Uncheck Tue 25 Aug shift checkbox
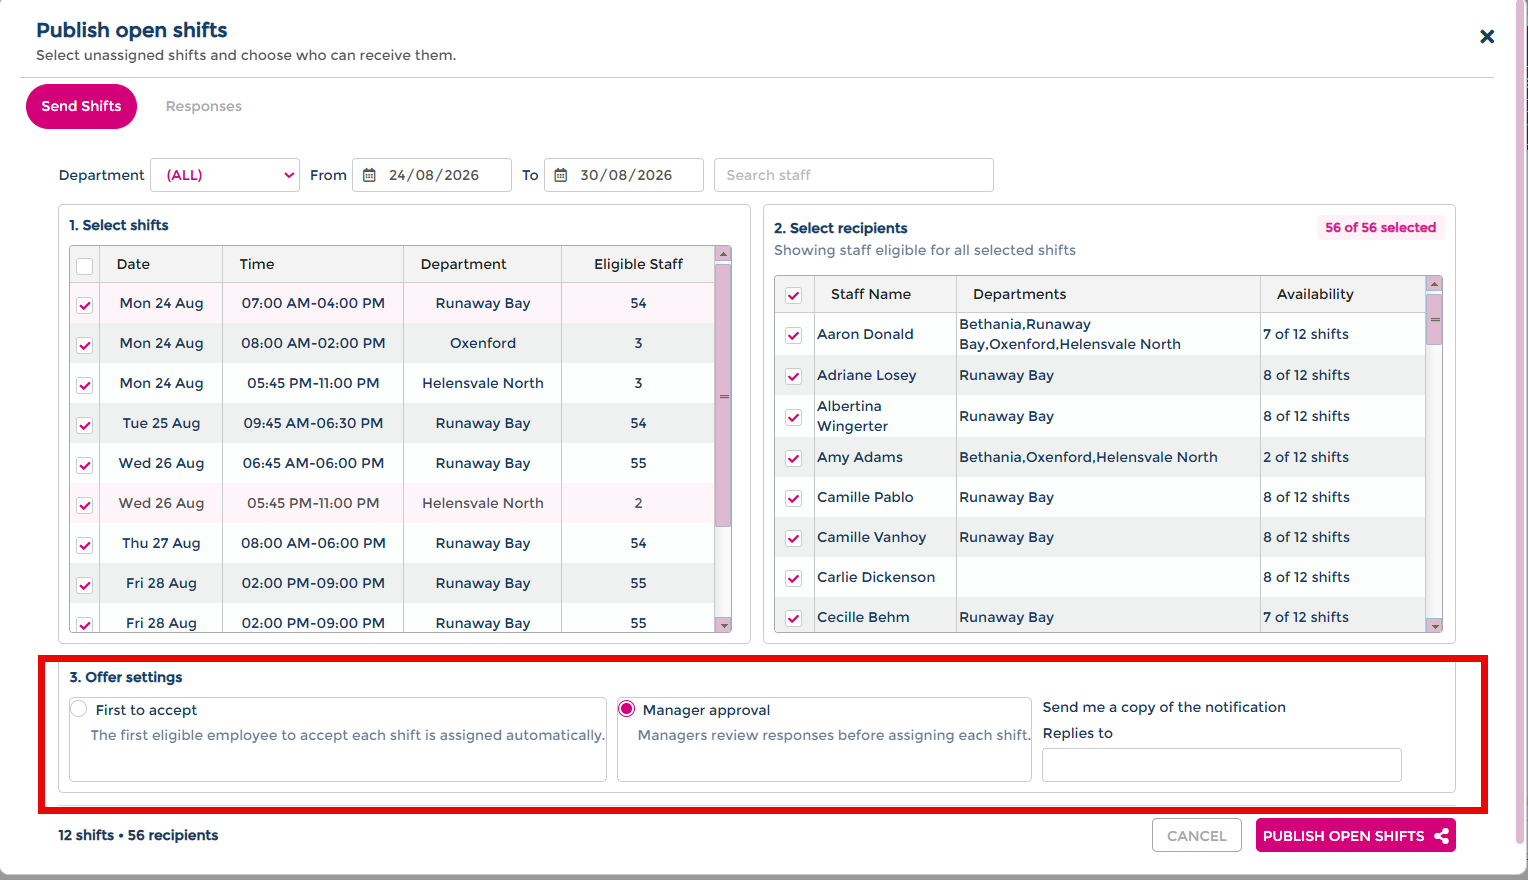Screen dimensions: 1528x880 (x=85, y=425)
